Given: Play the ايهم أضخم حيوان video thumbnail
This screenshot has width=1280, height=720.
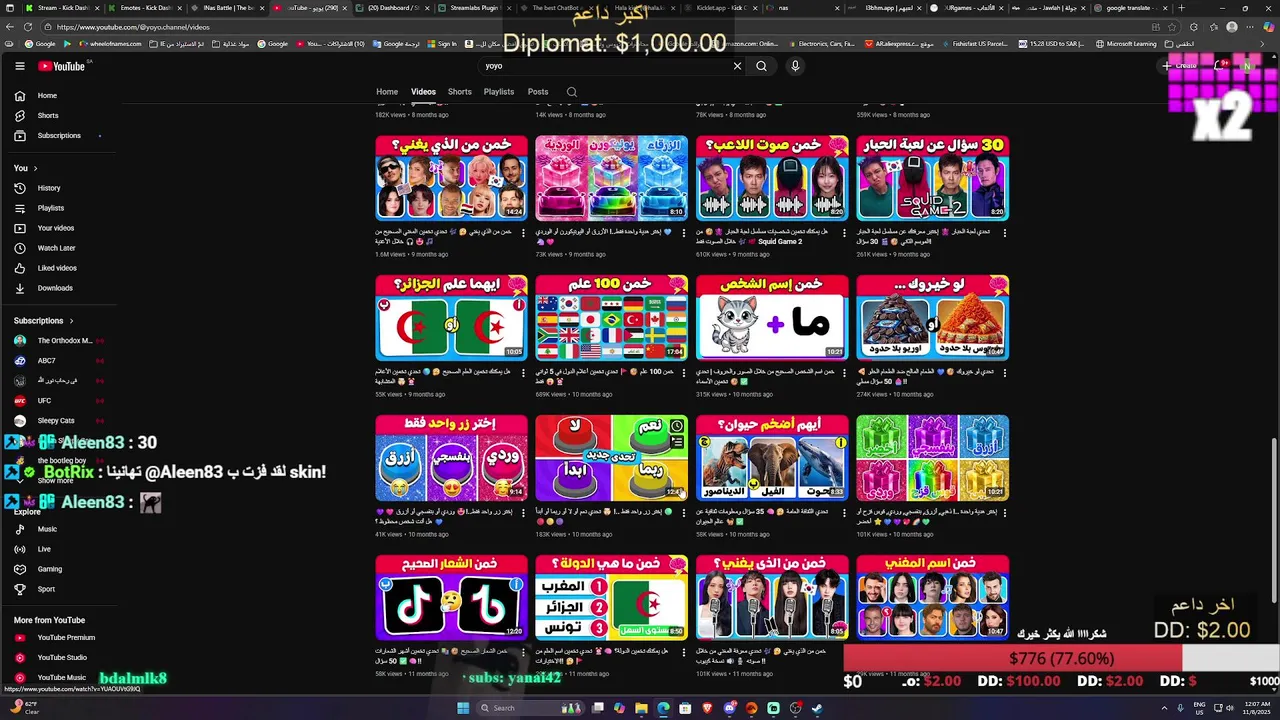Looking at the screenshot, I should pos(772,458).
